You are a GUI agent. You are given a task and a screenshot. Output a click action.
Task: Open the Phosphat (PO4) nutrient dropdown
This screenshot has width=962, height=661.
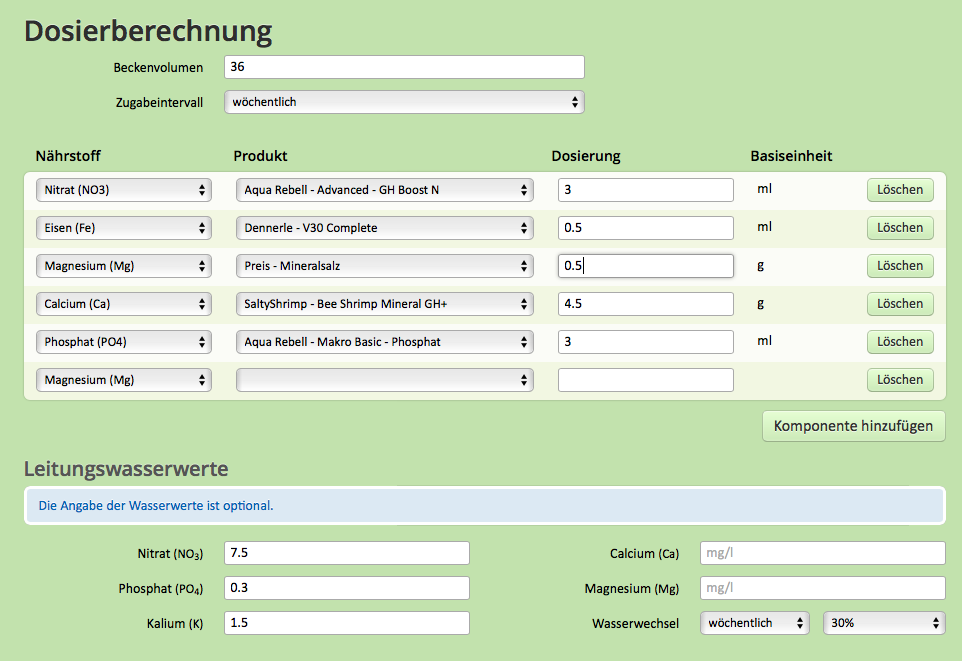124,342
